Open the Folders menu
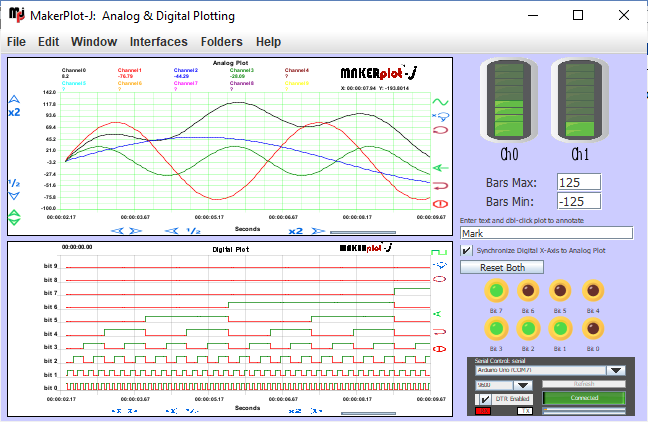 click(222, 42)
